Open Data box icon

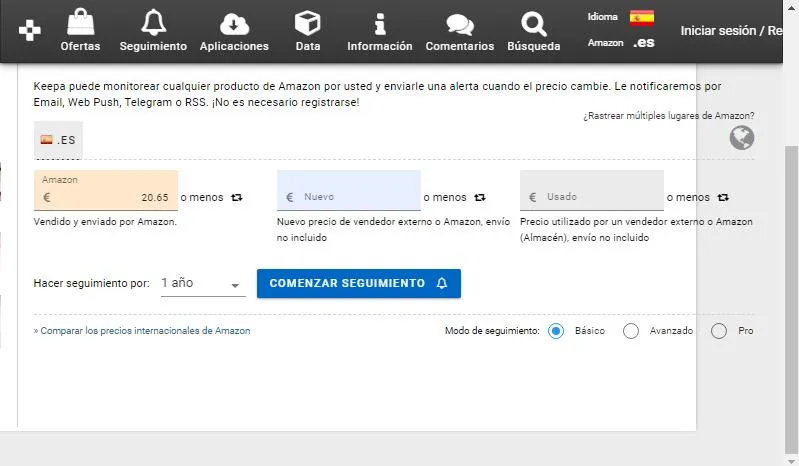point(308,23)
